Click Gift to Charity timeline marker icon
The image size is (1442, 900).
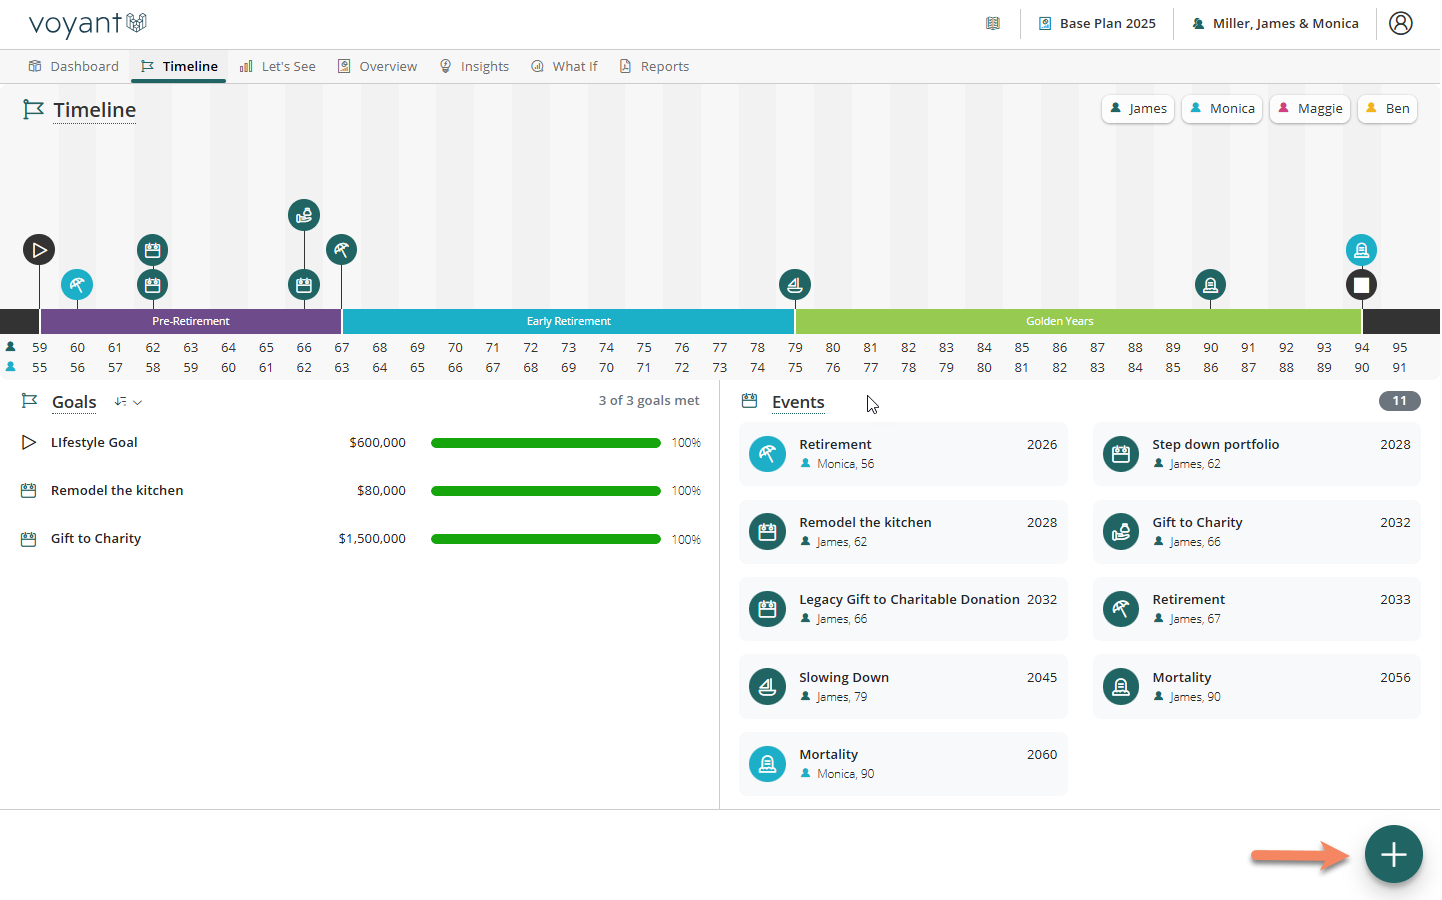tap(304, 215)
